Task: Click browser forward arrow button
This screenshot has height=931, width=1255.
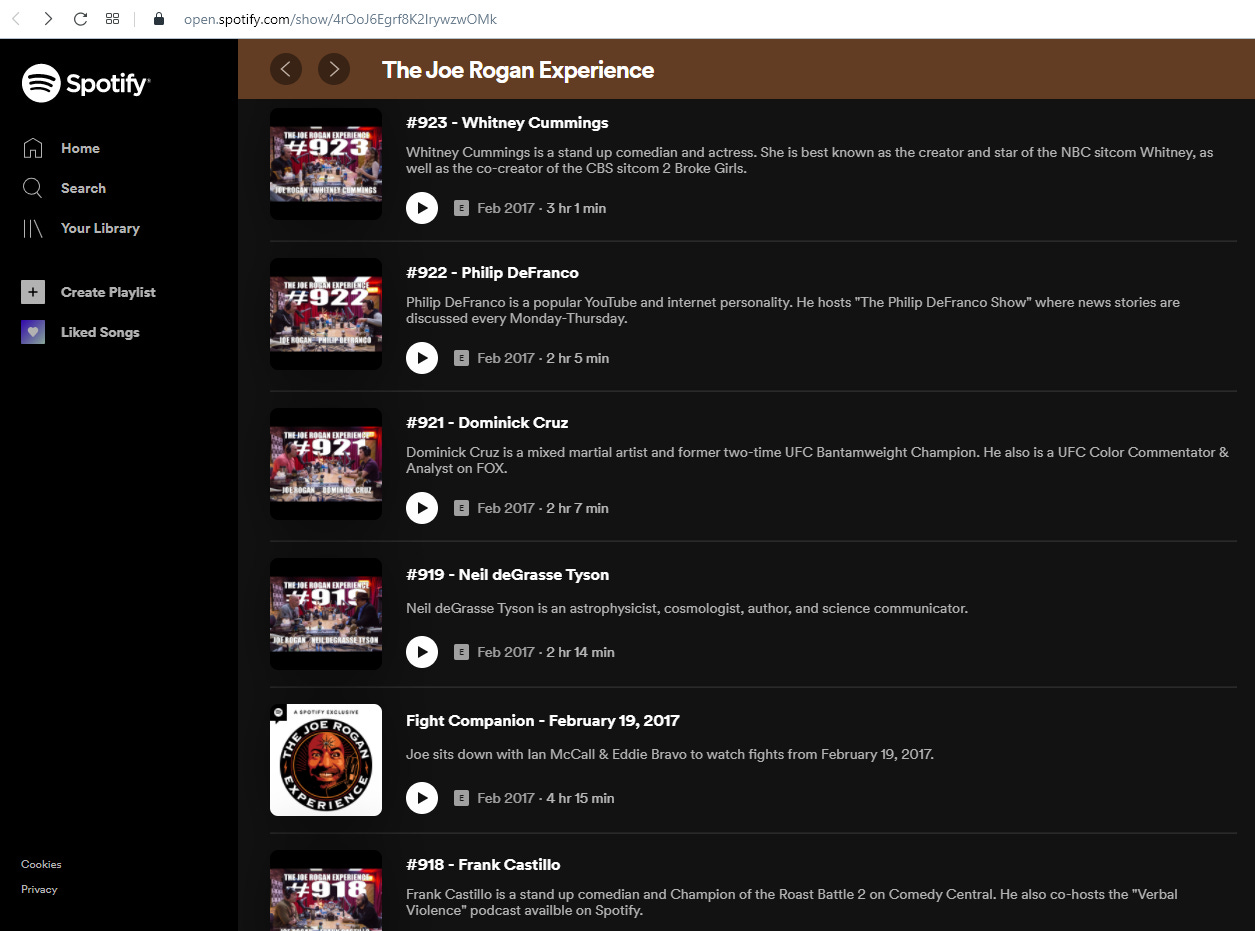Action: [x=48, y=19]
